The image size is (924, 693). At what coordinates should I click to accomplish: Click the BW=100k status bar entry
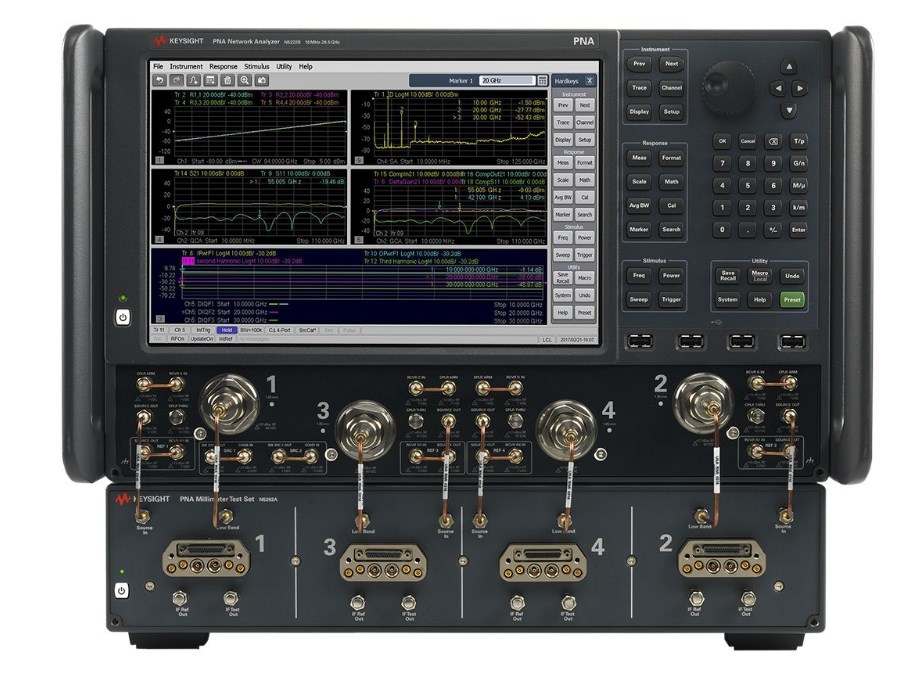251,331
